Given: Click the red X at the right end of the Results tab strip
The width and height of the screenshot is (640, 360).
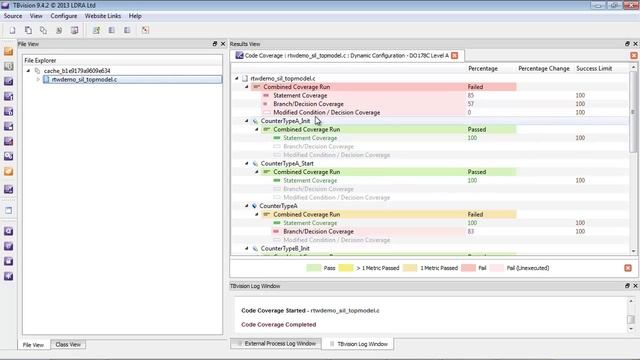Looking at the screenshot, I should pyautogui.click(x=634, y=56).
